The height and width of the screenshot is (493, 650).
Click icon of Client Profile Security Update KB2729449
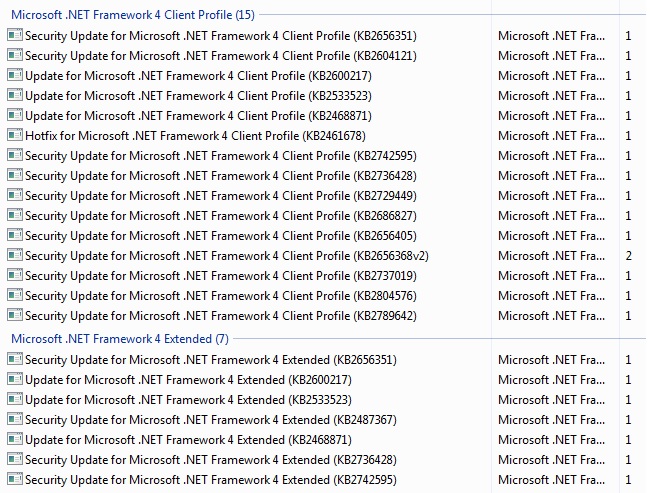15,195
